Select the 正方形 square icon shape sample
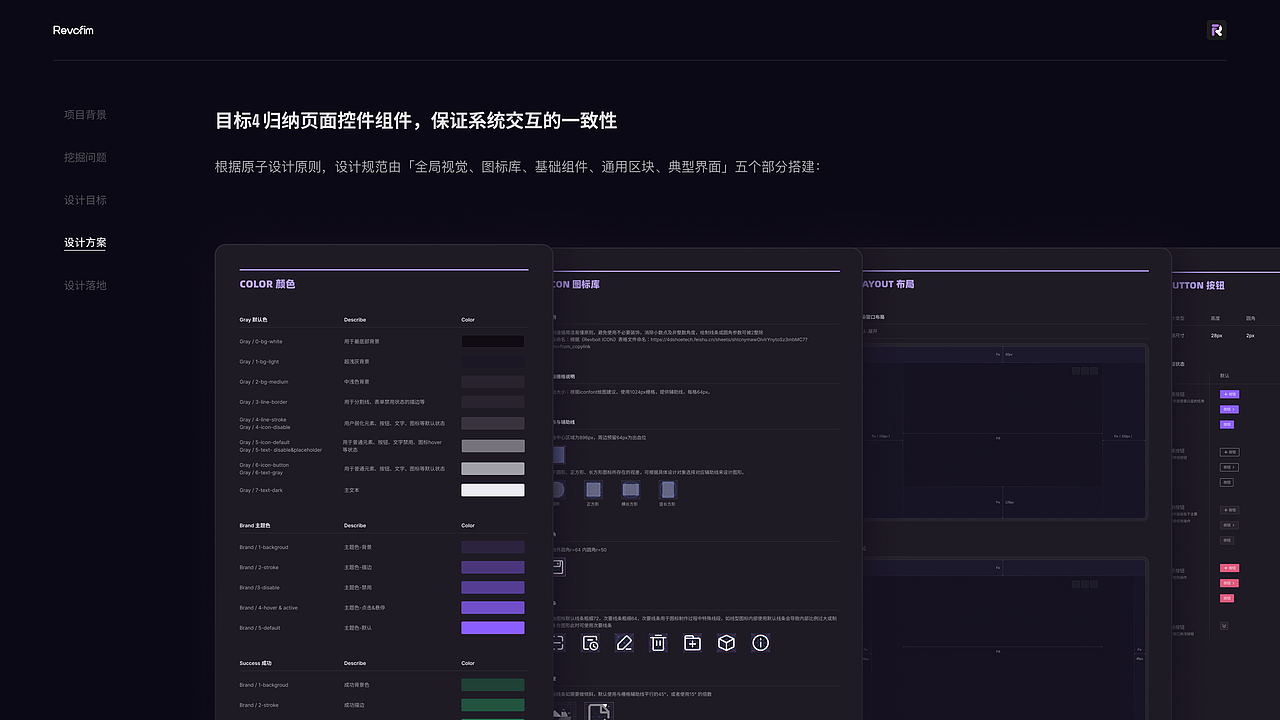Viewport: 1280px width, 720px height. pos(593,490)
